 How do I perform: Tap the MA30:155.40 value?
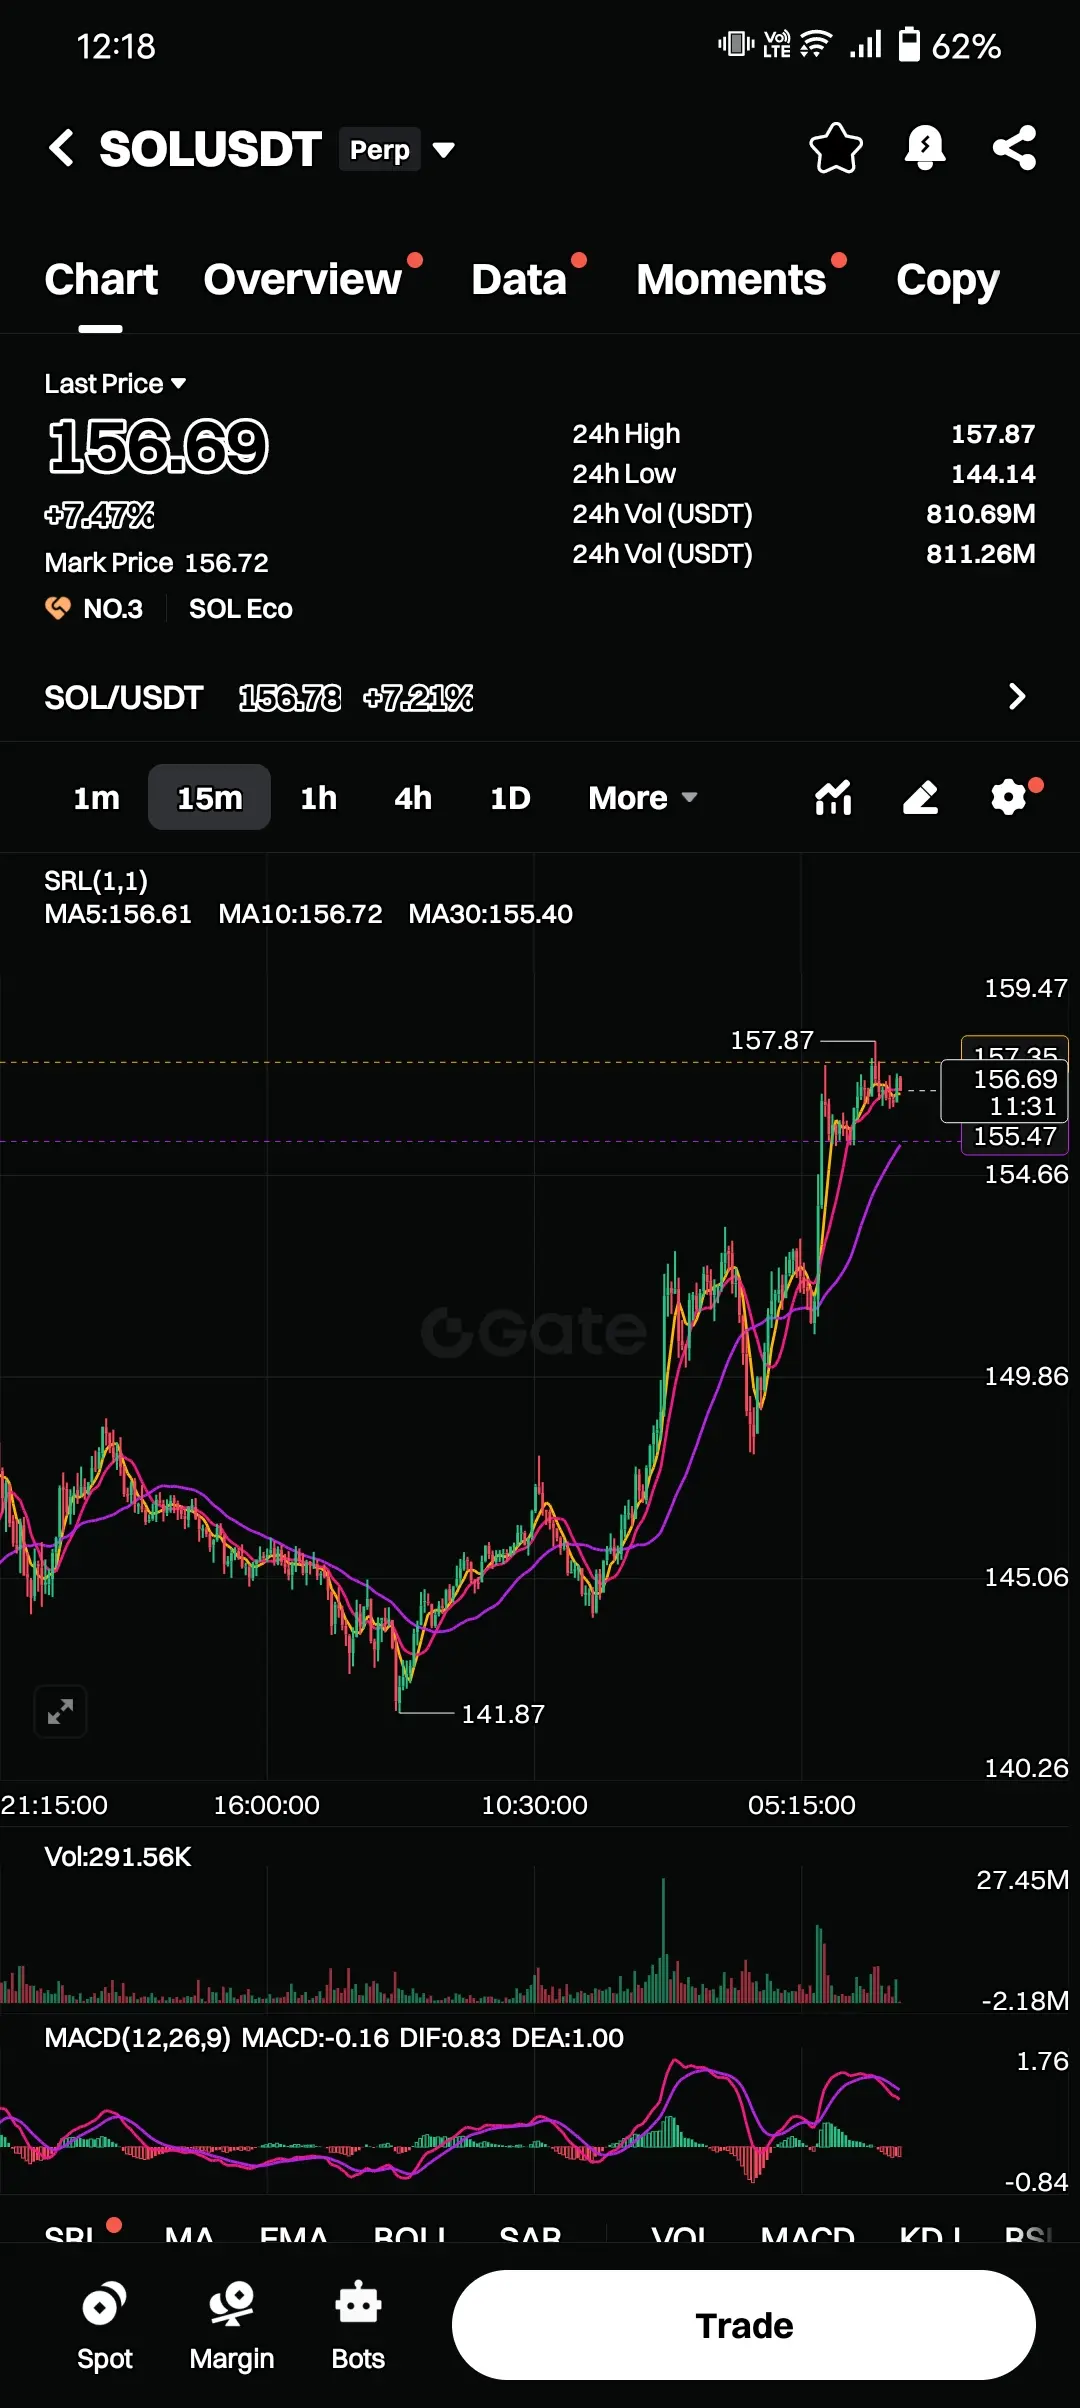(490, 914)
